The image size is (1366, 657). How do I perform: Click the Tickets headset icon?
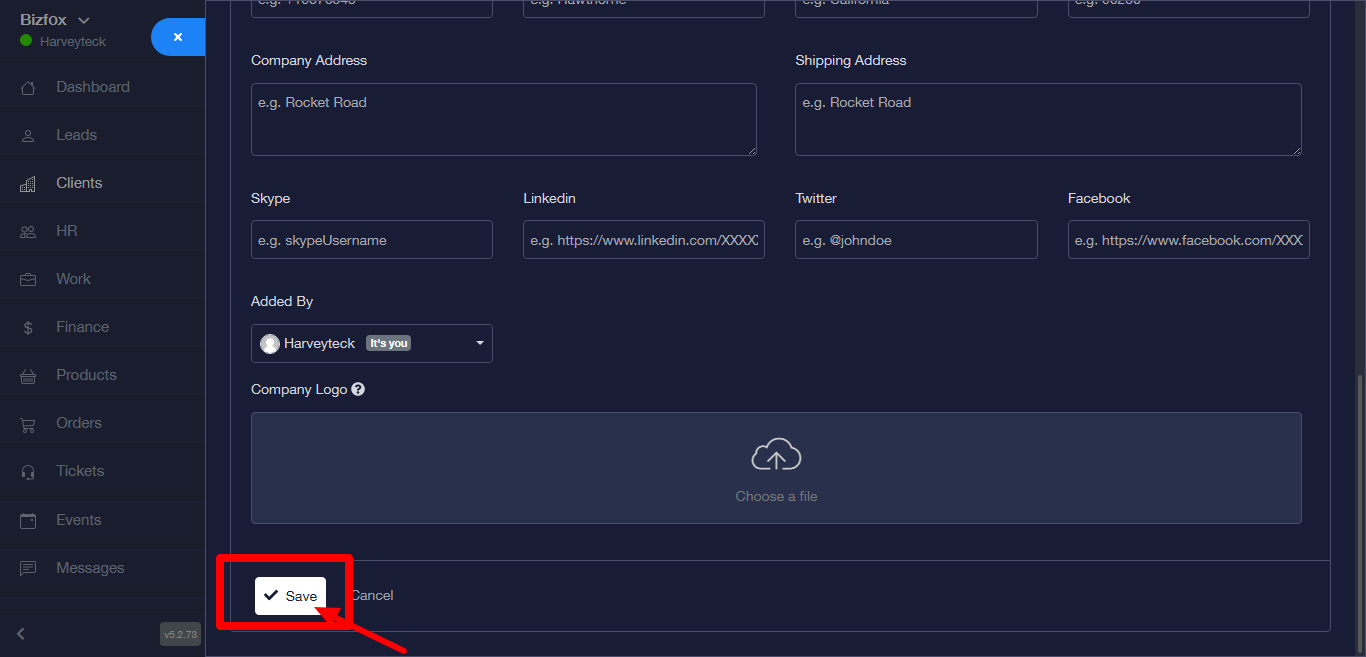tap(28, 472)
